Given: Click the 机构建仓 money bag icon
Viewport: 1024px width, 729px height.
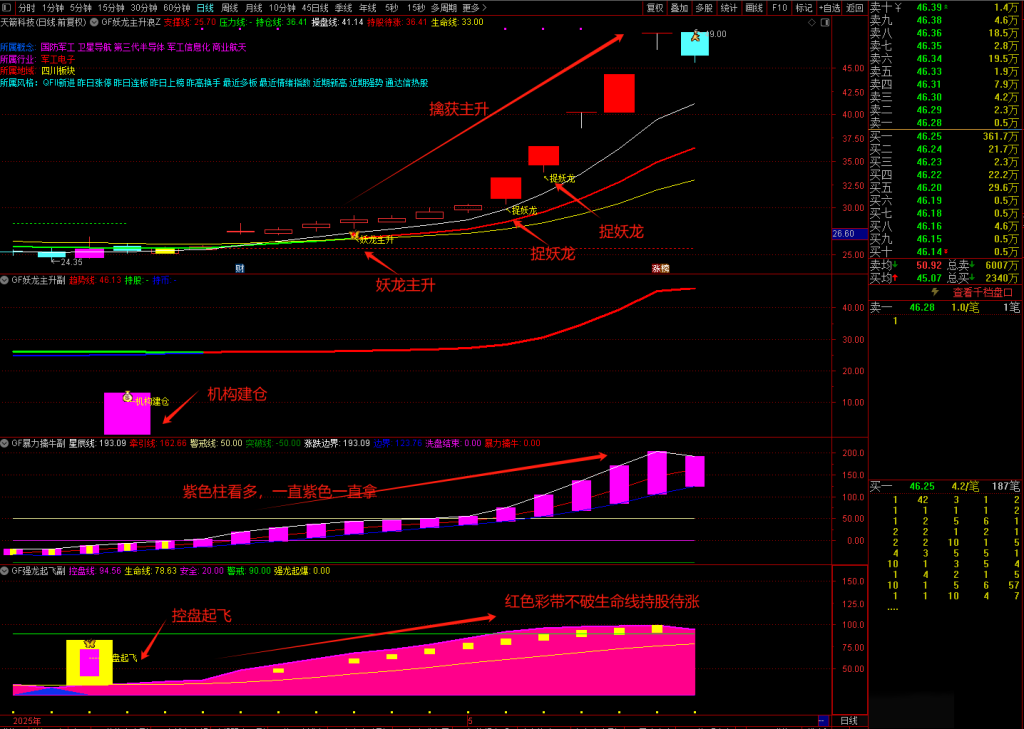Looking at the screenshot, I should click(x=127, y=397).
